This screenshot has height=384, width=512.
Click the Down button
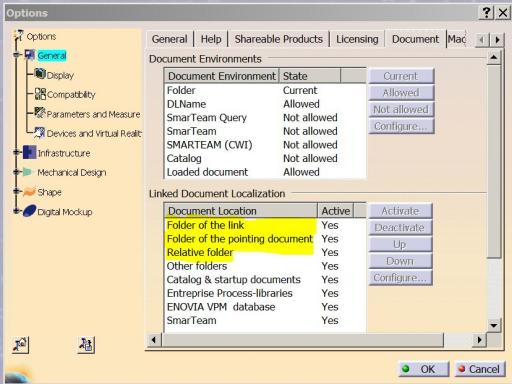tap(400, 261)
